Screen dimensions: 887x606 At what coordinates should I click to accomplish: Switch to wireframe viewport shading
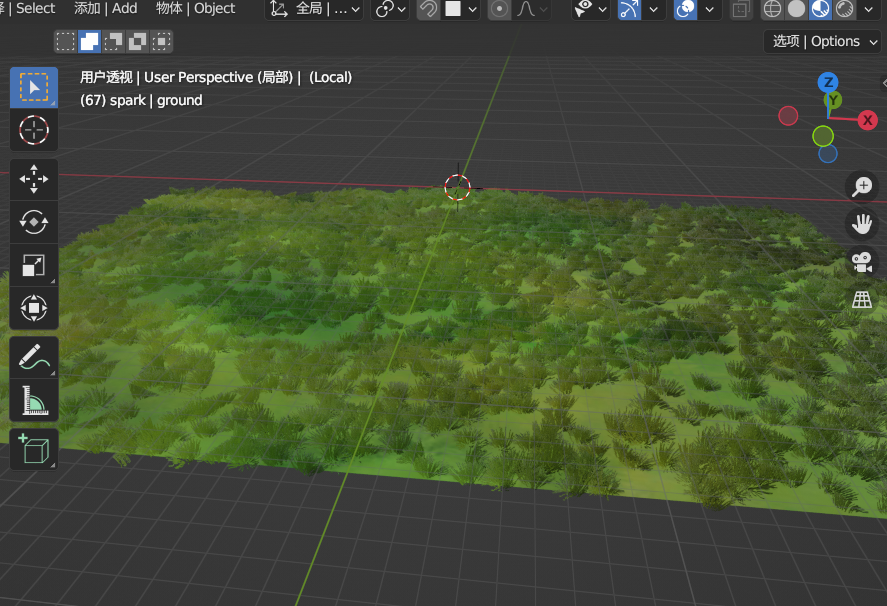pos(772,10)
